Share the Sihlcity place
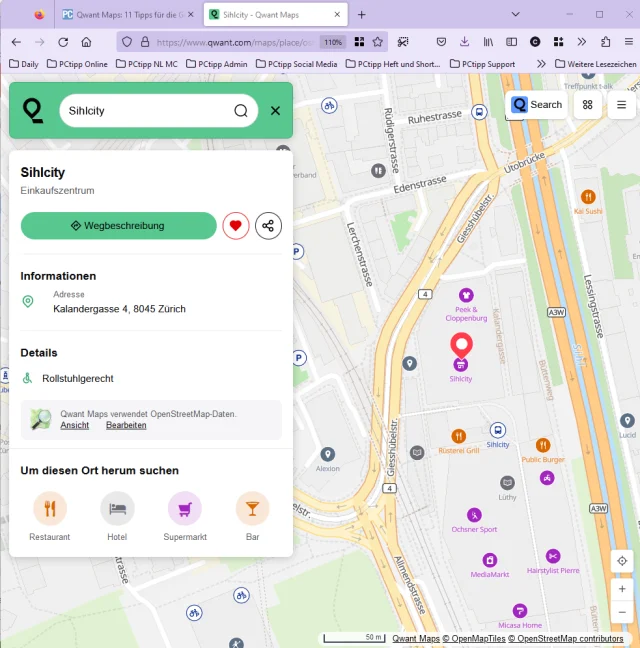 click(x=268, y=226)
